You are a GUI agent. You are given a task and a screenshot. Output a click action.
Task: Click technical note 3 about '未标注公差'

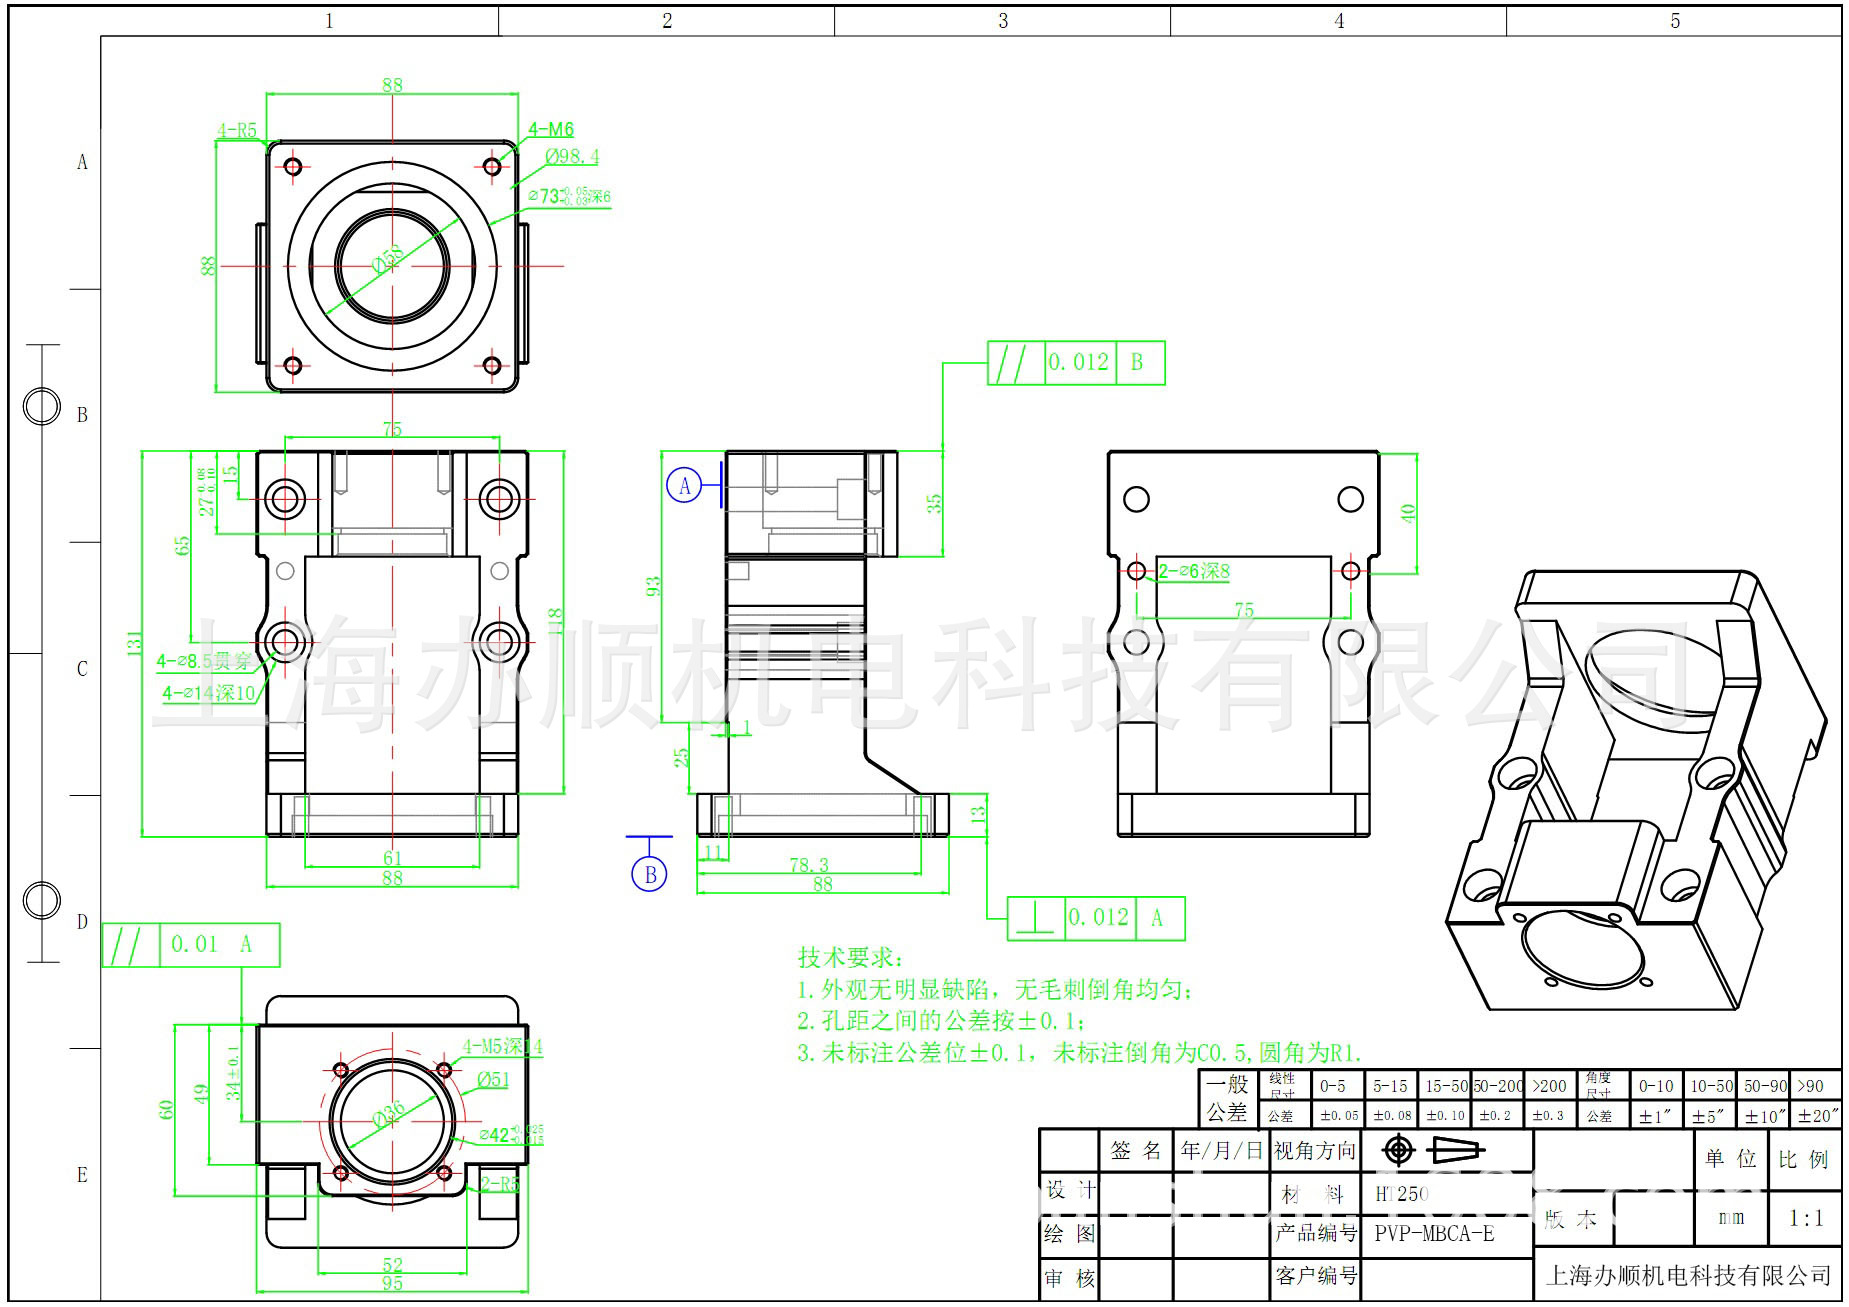[1080, 1053]
